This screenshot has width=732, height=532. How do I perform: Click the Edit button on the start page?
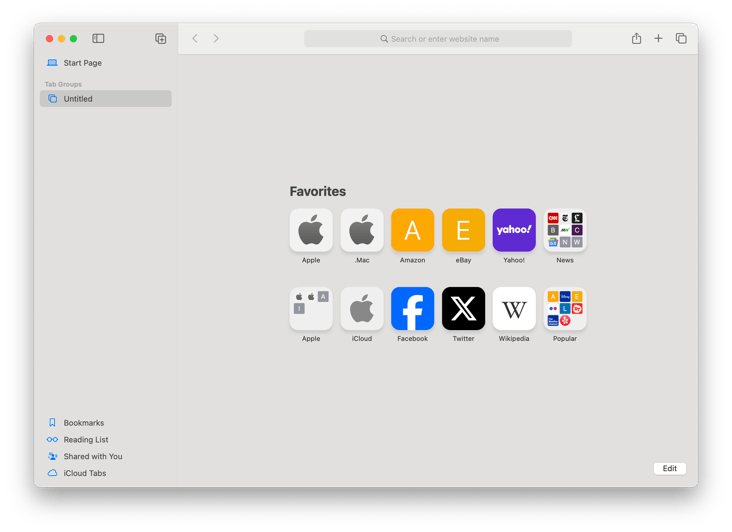point(669,468)
